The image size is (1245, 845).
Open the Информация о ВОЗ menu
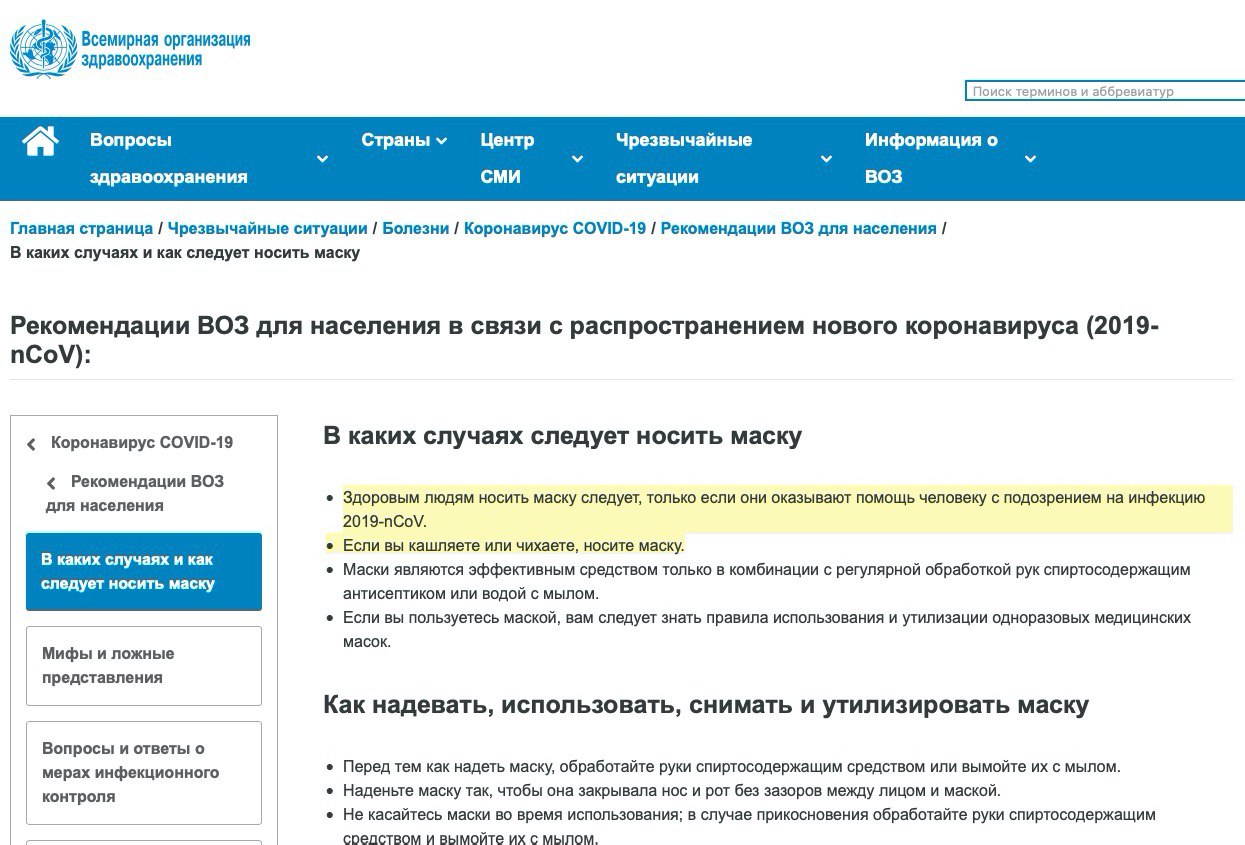pos(931,158)
